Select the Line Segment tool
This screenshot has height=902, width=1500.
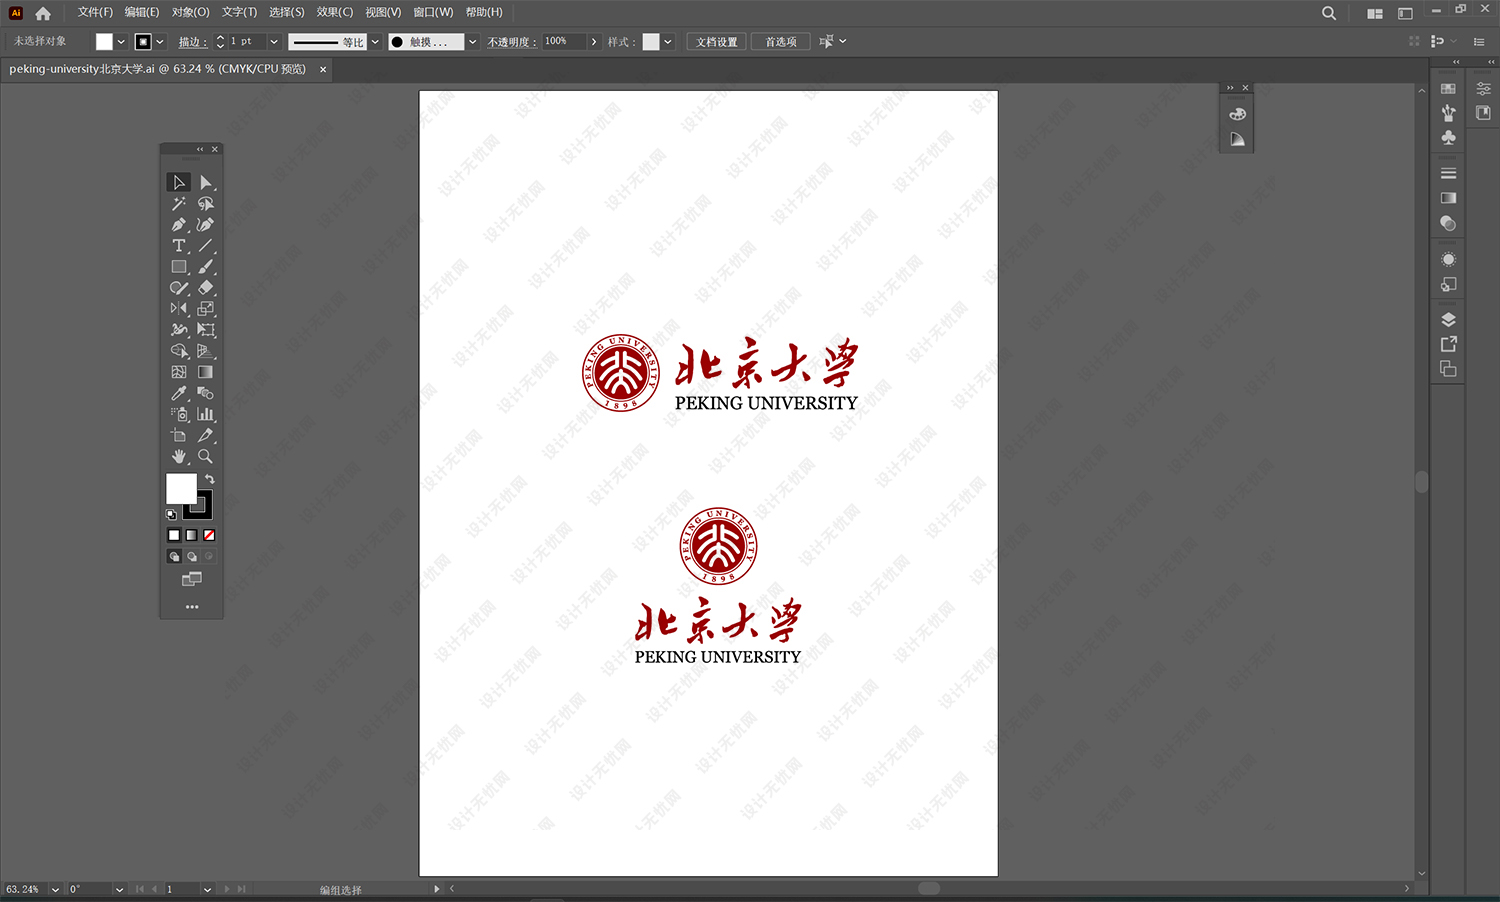pyautogui.click(x=205, y=245)
